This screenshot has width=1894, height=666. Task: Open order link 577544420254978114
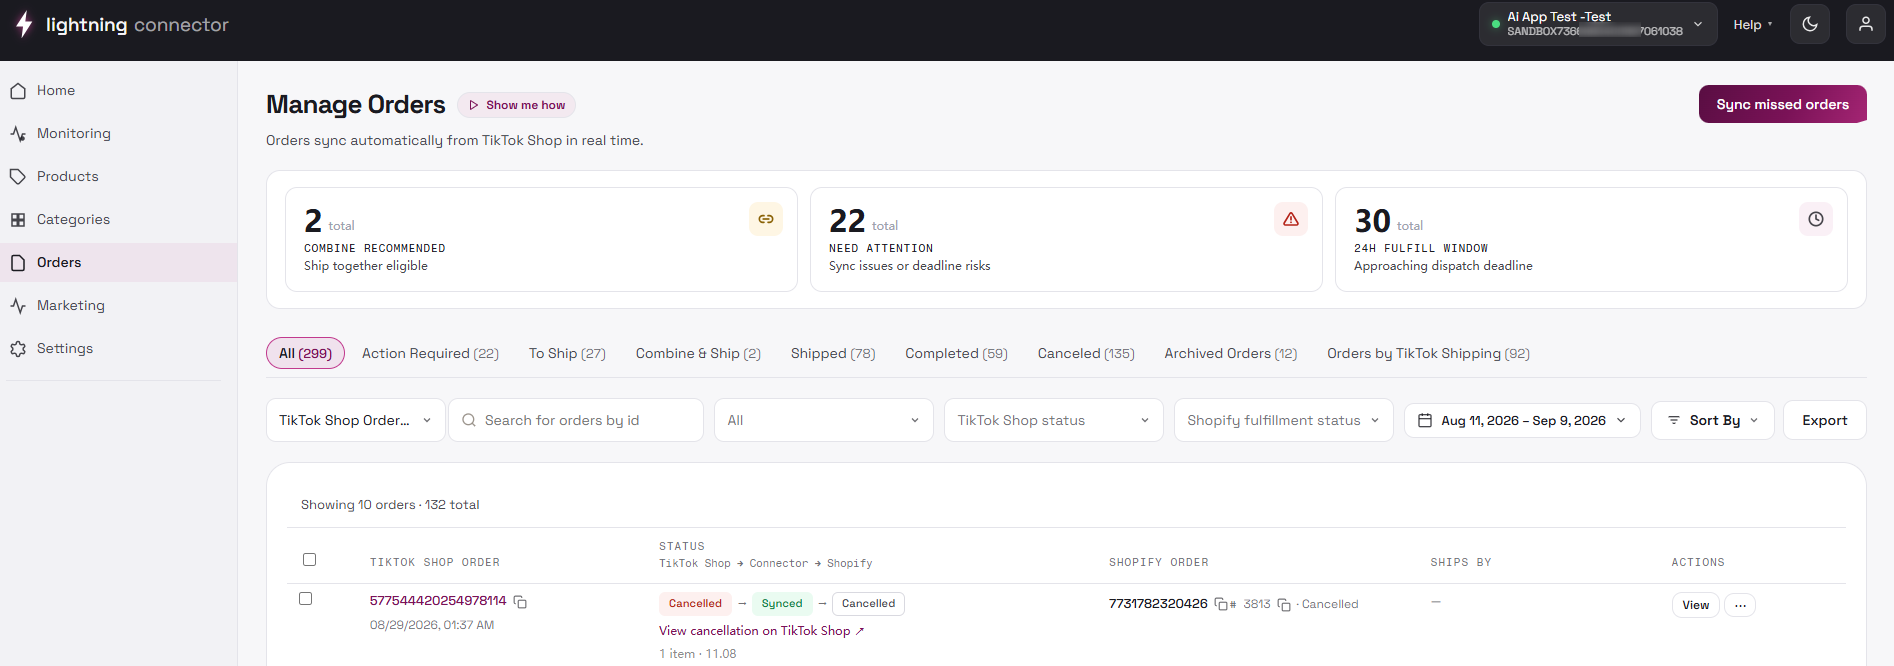point(438,601)
